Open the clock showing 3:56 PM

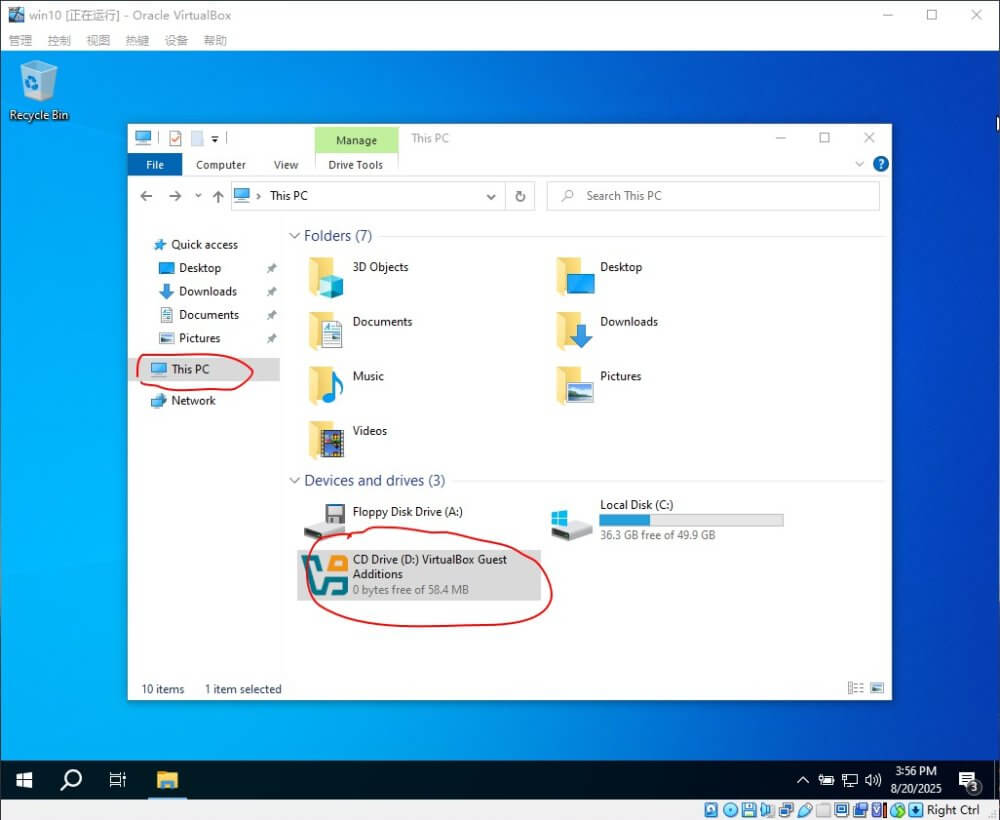pos(916,779)
